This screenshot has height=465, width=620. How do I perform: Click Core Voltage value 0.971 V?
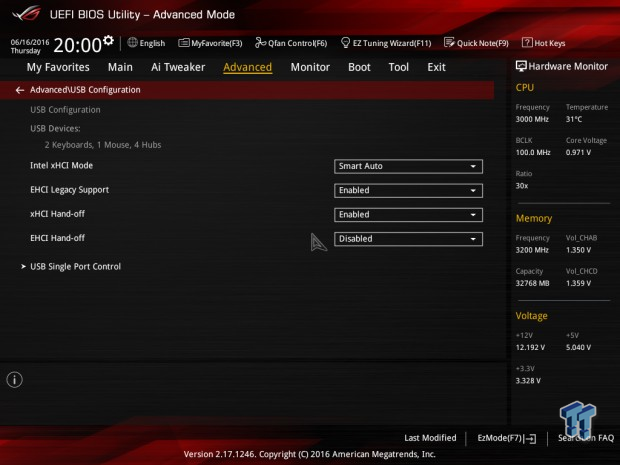tap(578, 152)
